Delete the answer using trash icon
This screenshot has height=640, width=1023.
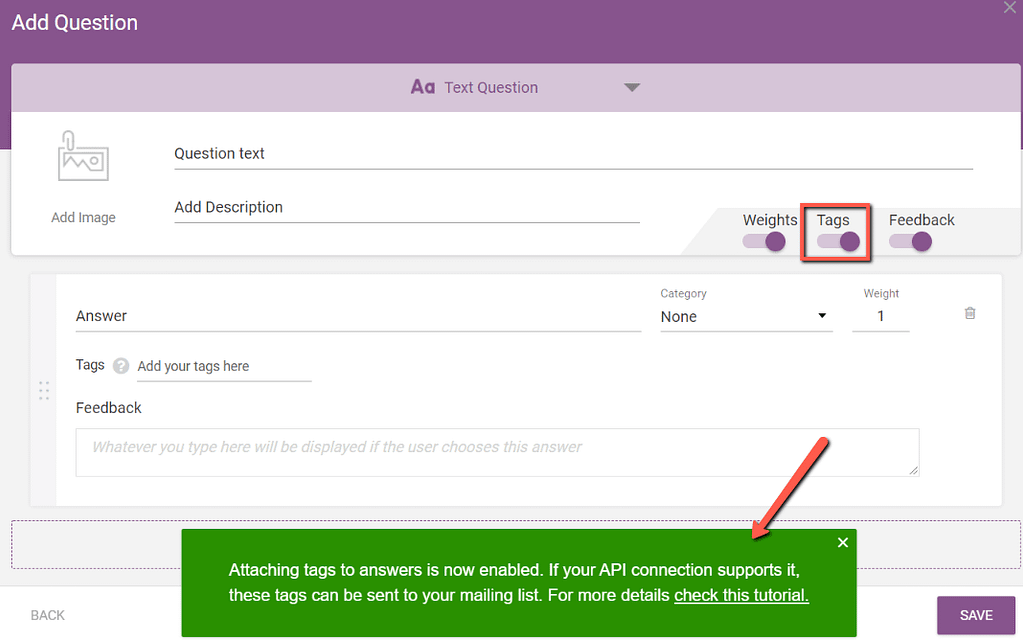969,313
